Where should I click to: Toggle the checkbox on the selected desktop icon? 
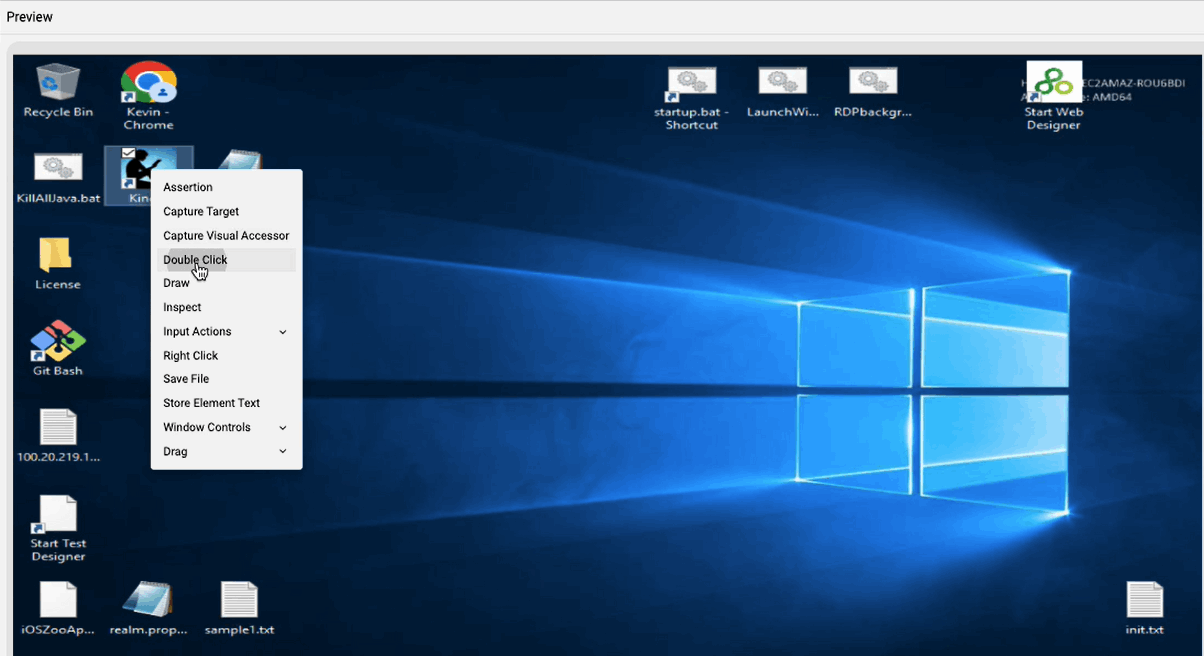tap(128, 153)
